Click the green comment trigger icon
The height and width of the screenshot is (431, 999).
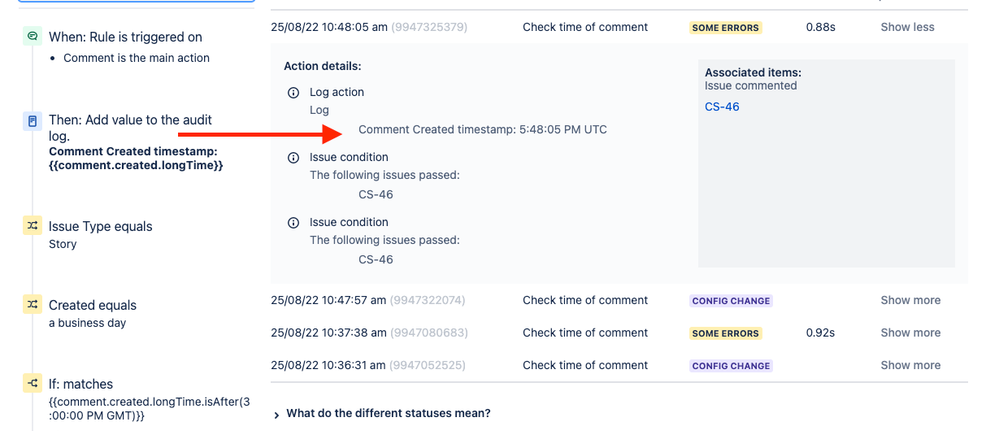point(32,36)
